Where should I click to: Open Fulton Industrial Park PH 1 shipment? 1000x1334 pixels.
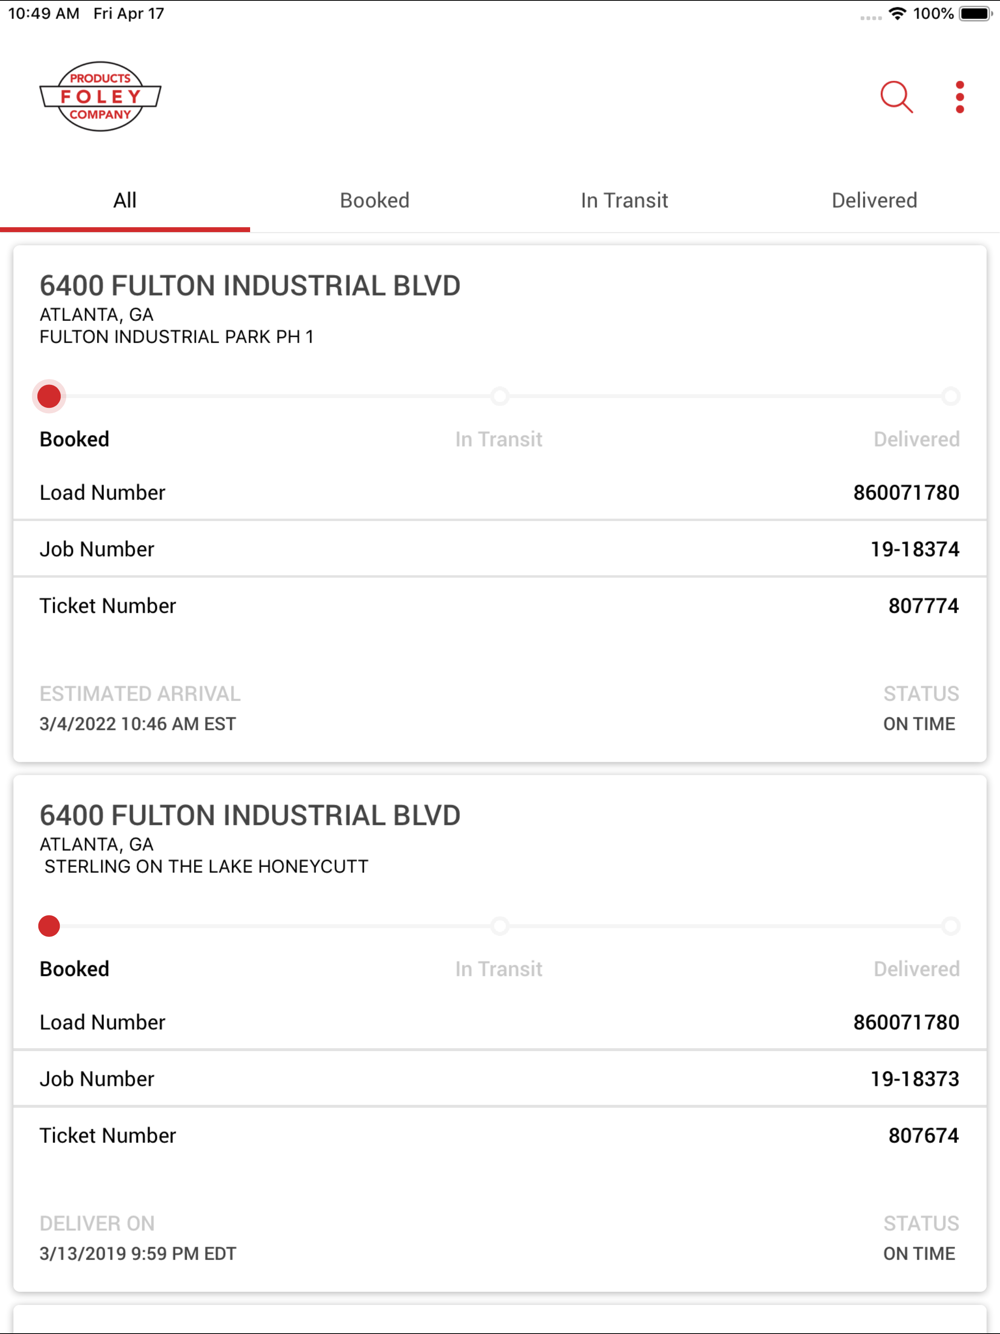[x=500, y=503]
